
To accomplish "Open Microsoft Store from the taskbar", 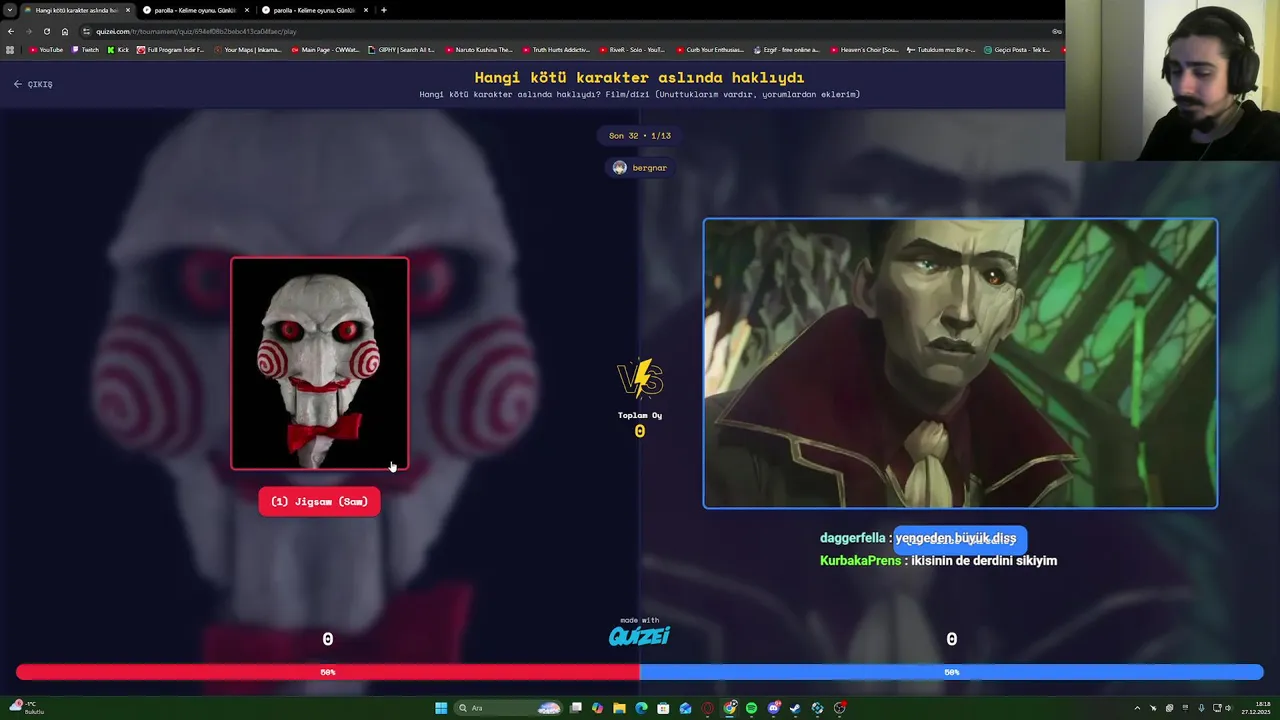I will 663,708.
